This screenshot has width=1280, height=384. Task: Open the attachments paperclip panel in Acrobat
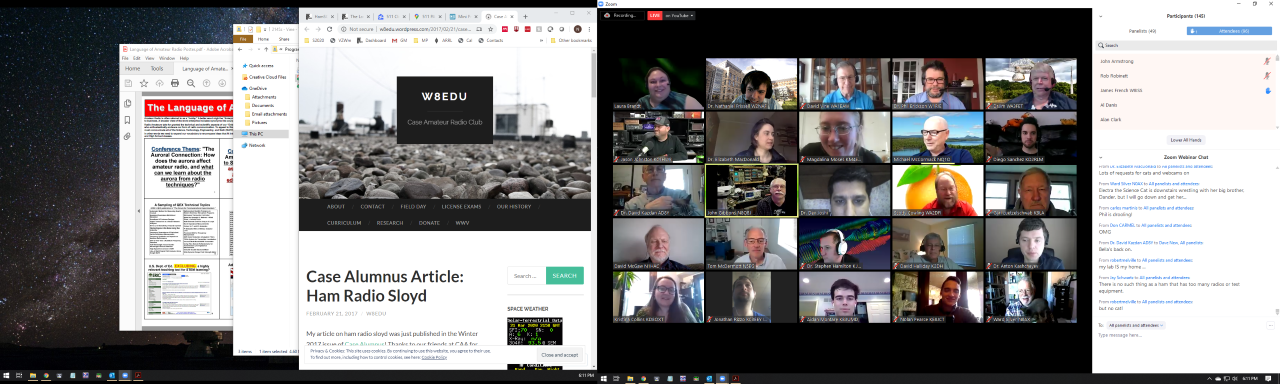pos(128,135)
